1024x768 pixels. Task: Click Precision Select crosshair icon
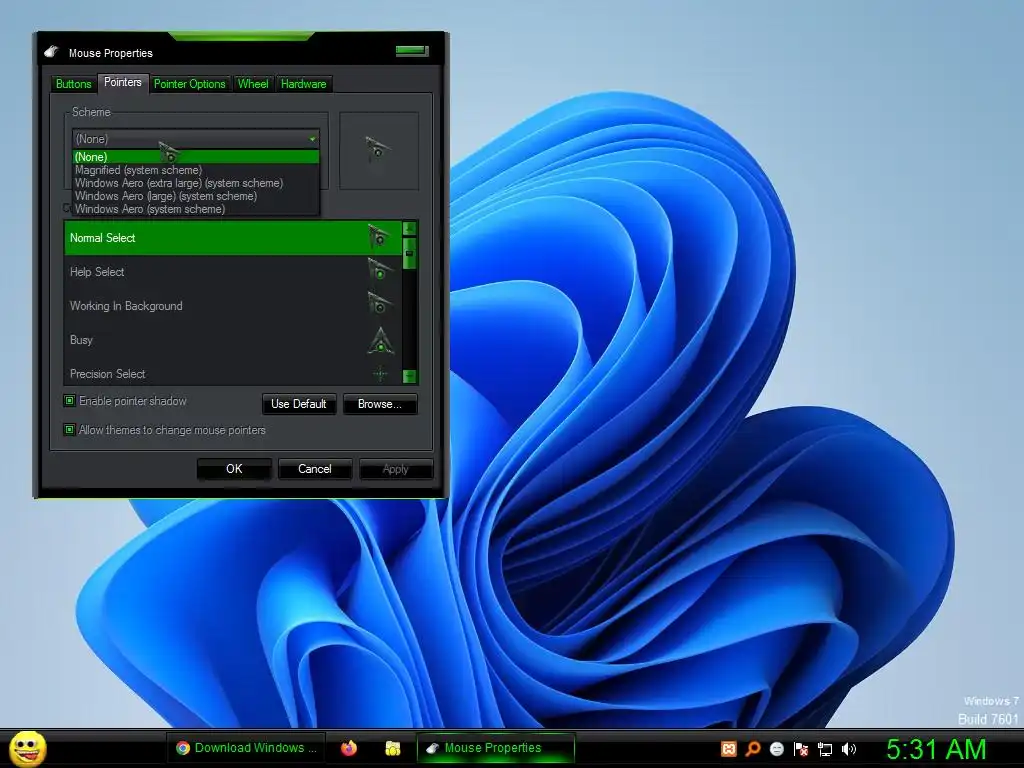[380, 374]
